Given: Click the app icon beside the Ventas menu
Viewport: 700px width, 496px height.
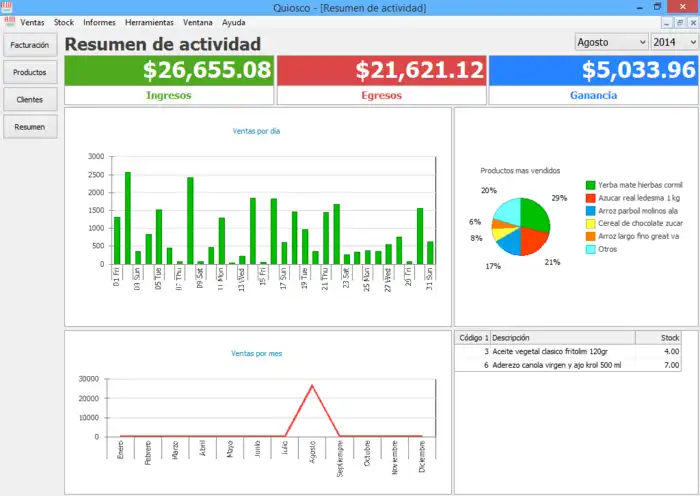Looking at the screenshot, I should 9,22.
